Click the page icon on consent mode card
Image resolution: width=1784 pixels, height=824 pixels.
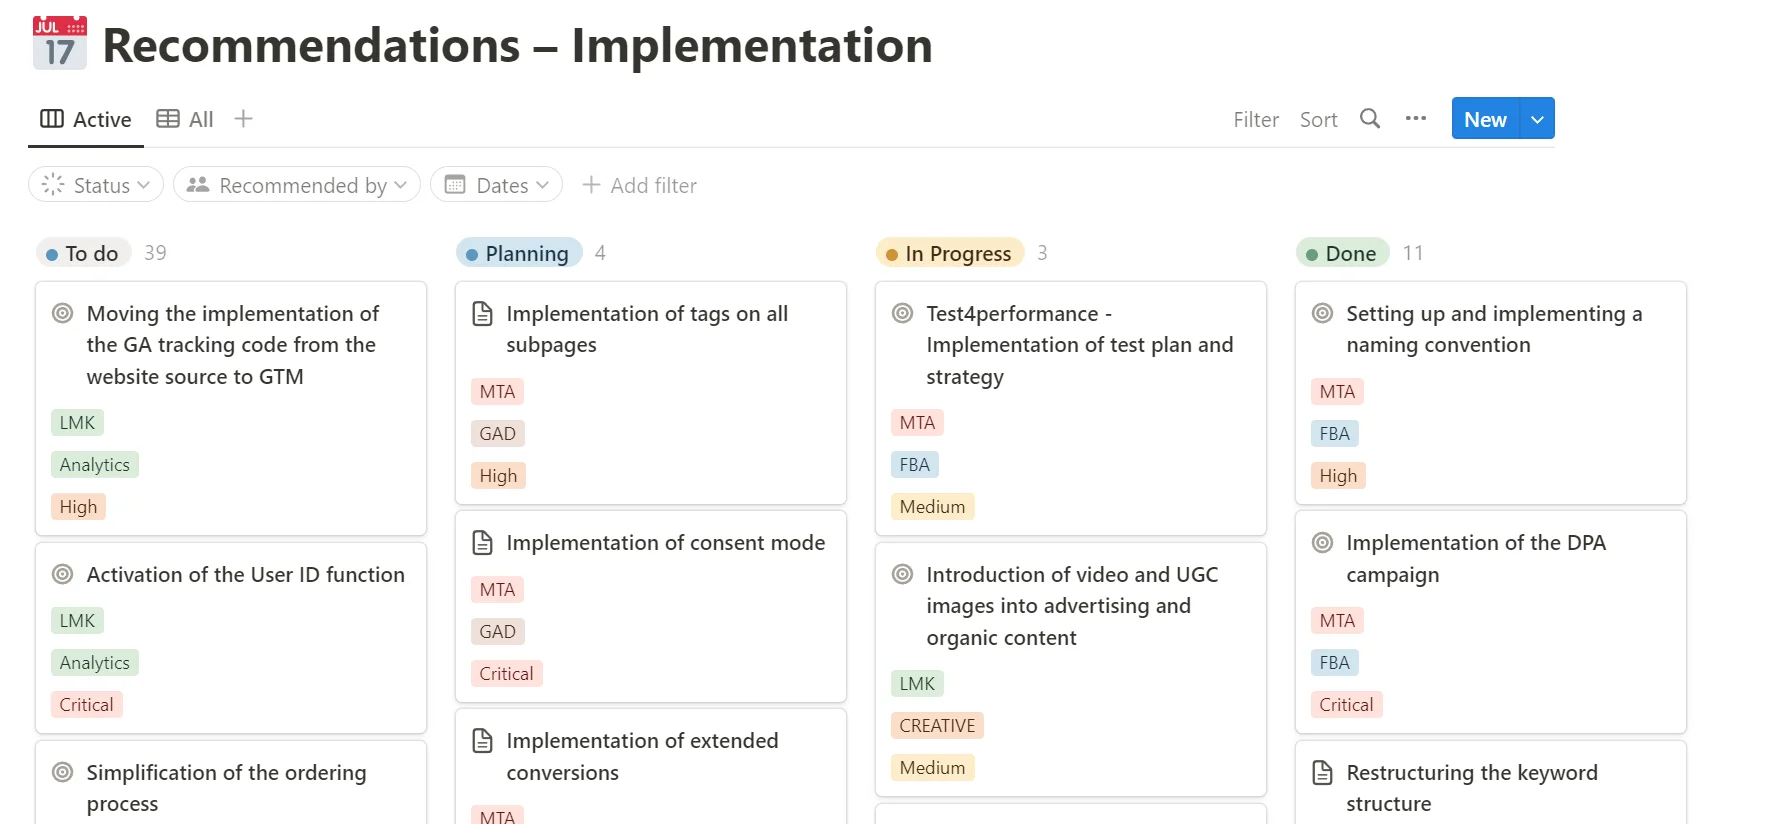pyautogui.click(x=482, y=543)
